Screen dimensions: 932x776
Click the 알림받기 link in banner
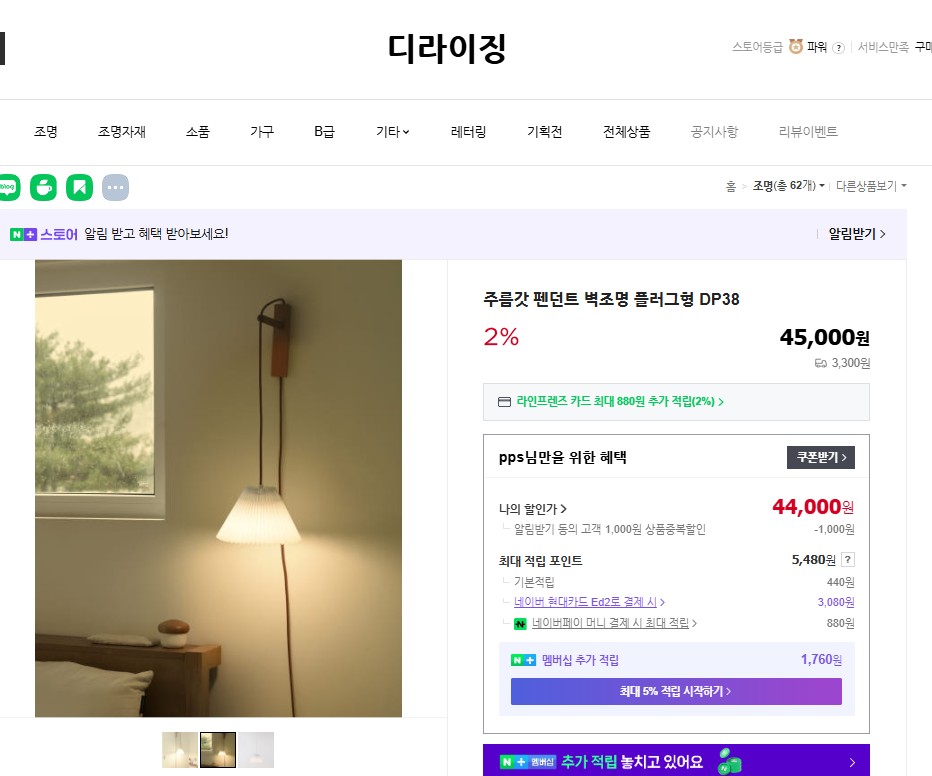pyautogui.click(x=857, y=234)
